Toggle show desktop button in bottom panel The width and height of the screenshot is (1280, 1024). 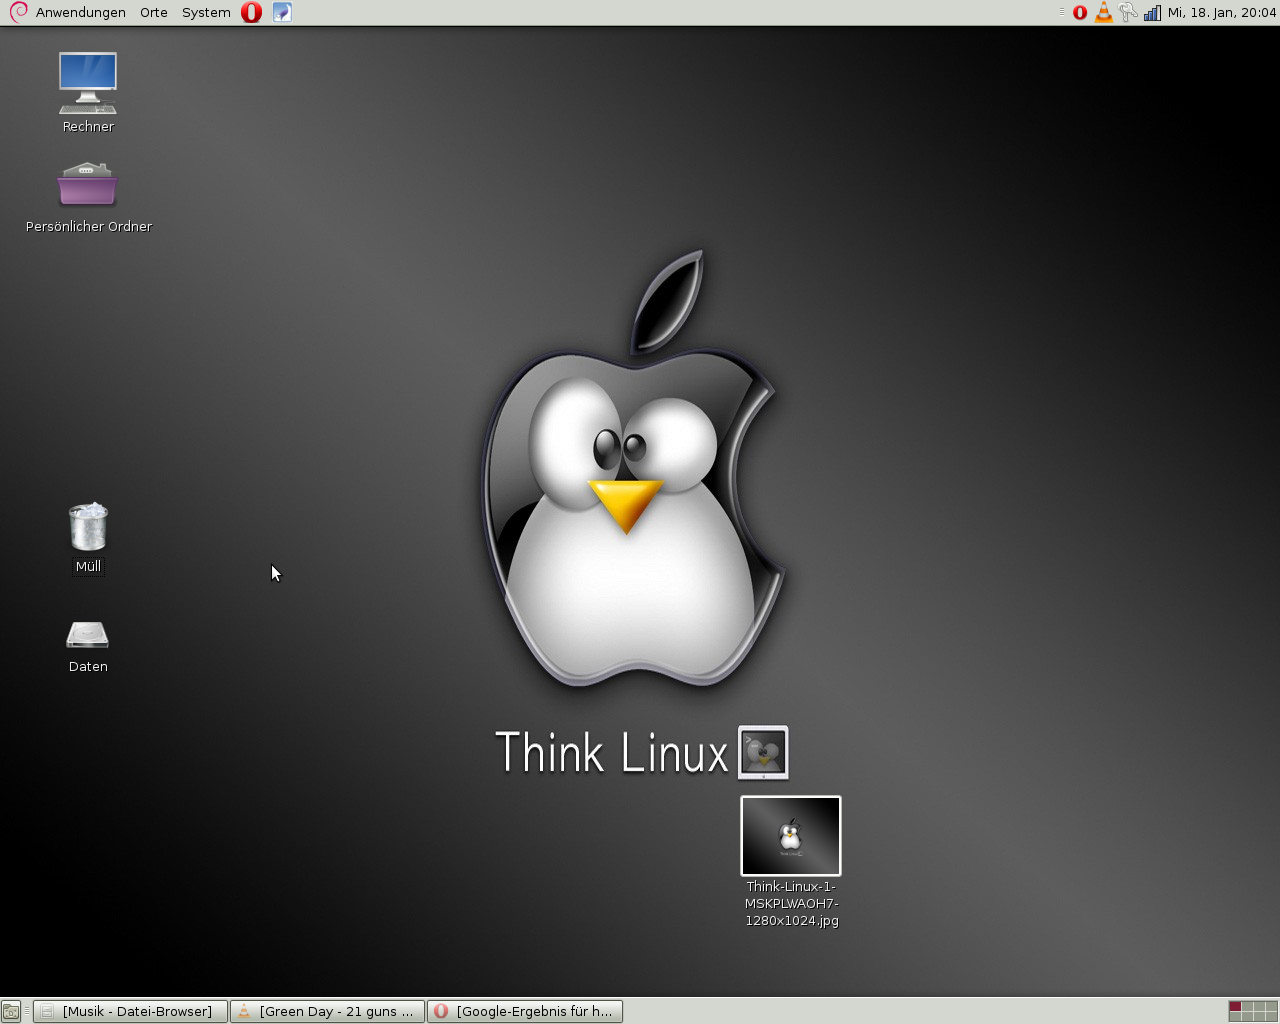tap(11, 1012)
